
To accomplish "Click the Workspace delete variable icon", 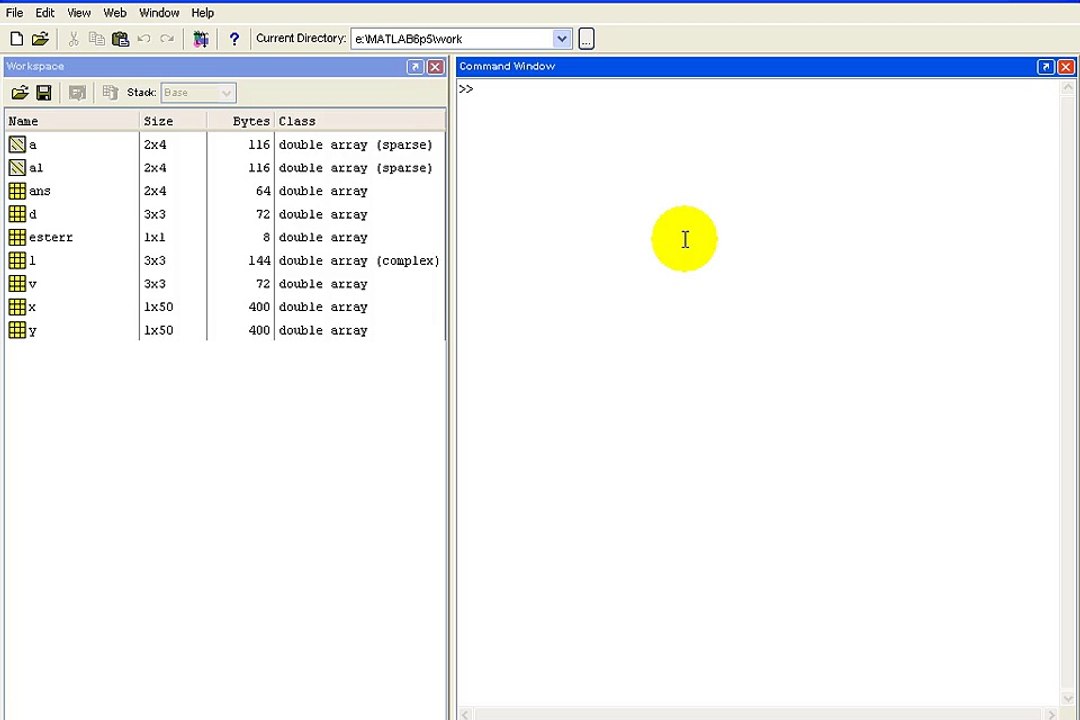I will 110,92.
